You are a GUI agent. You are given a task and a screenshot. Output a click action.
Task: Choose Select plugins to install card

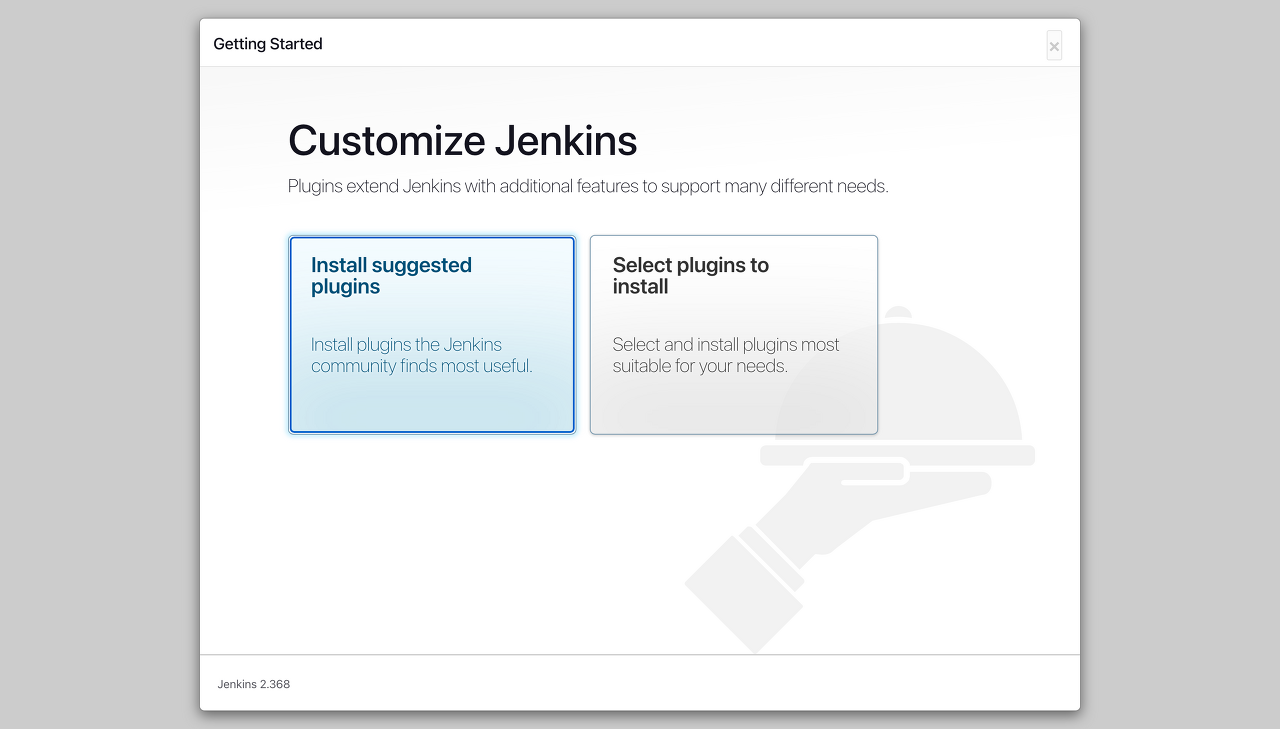point(734,335)
